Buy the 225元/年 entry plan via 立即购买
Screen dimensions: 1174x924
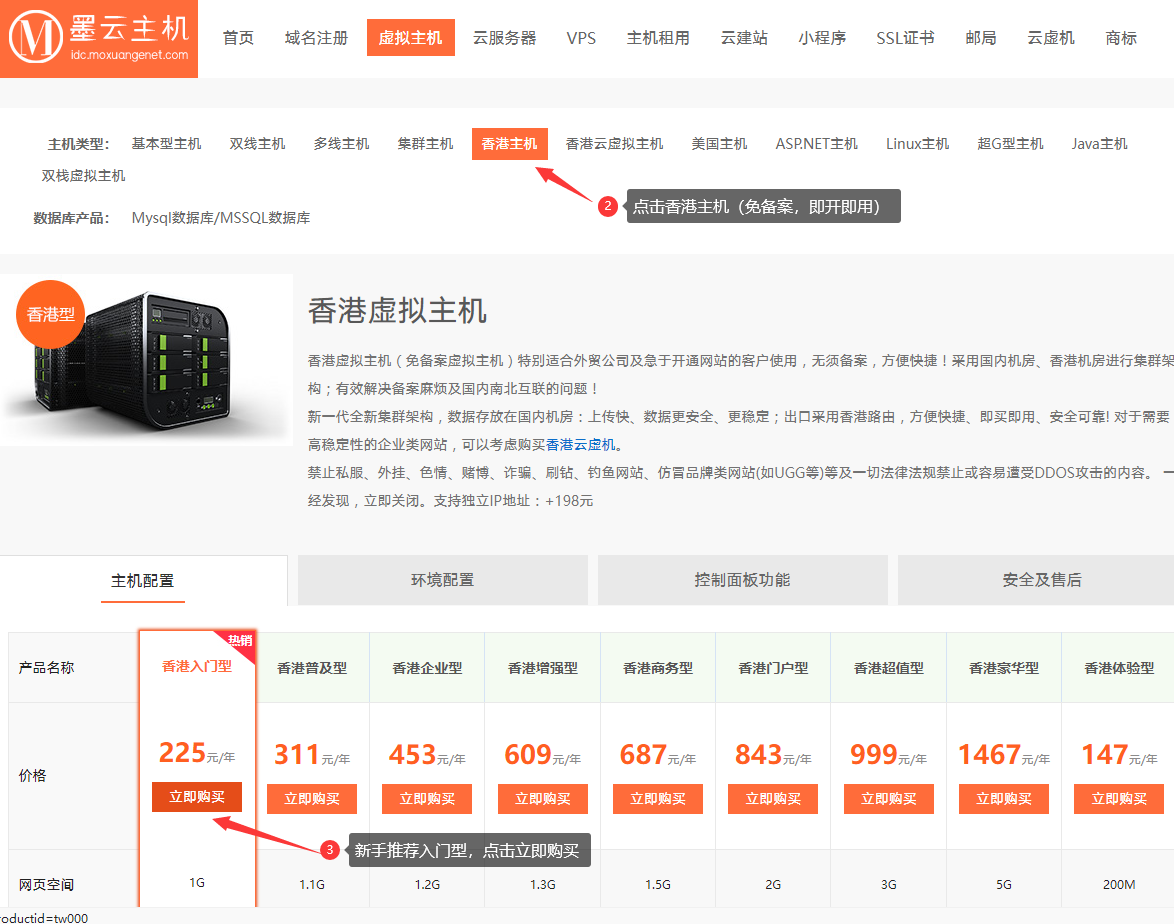[197, 797]
